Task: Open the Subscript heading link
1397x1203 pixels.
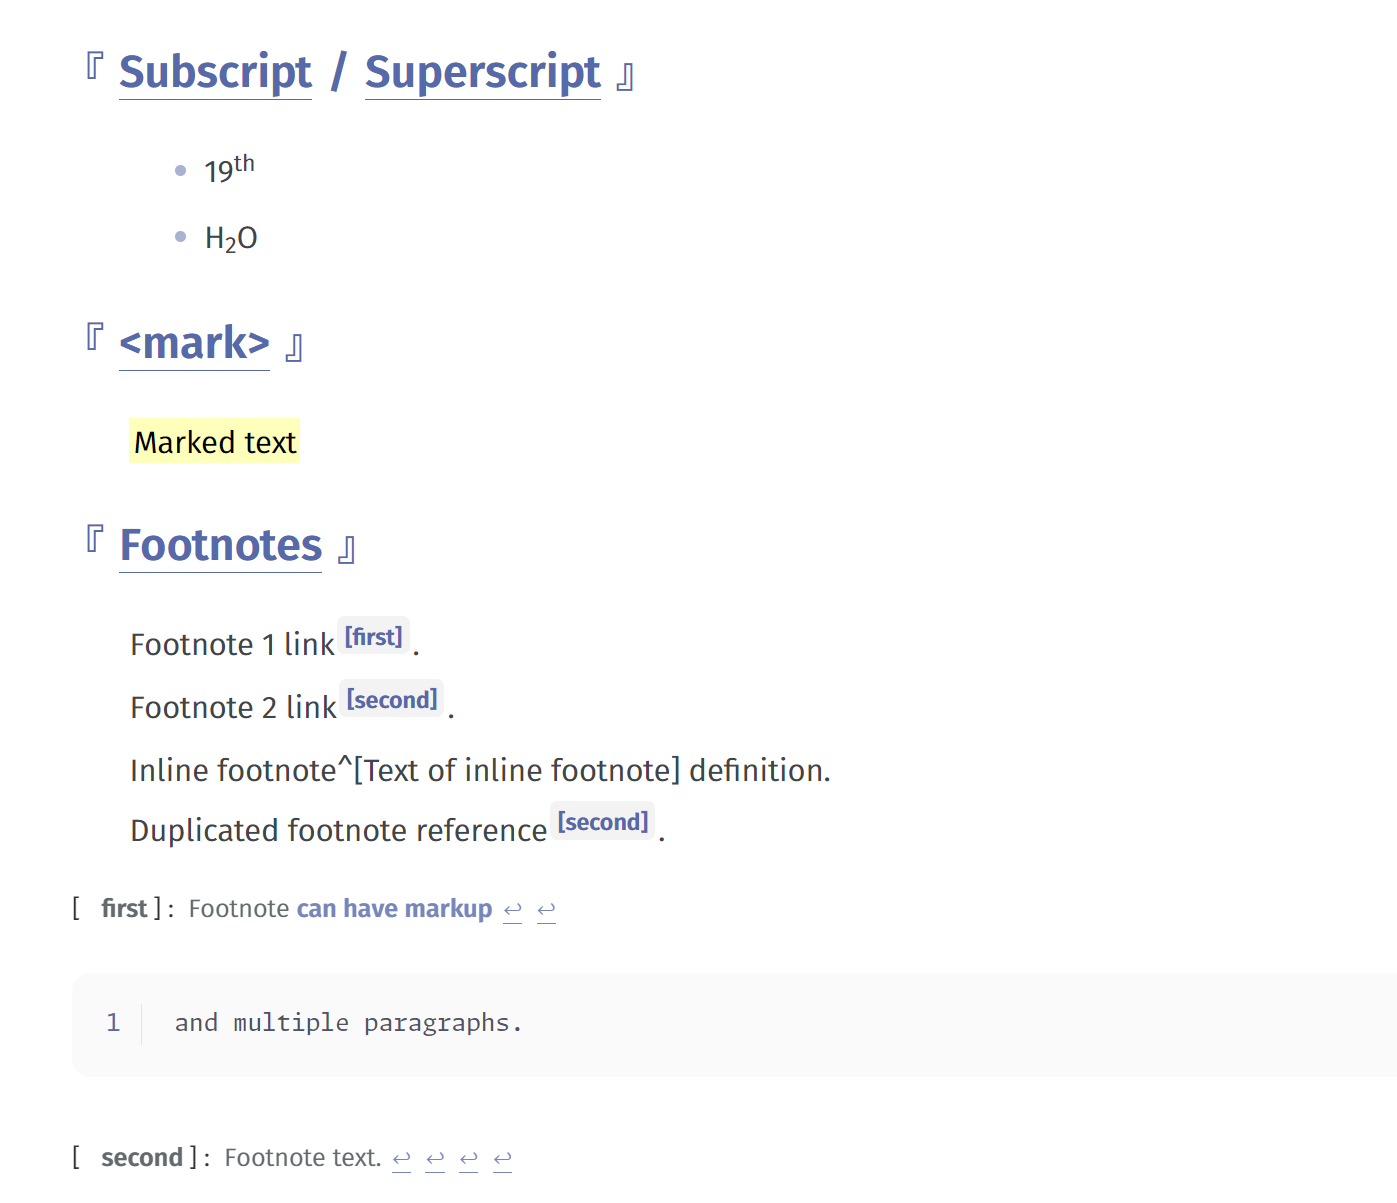Action: point(215,73)
